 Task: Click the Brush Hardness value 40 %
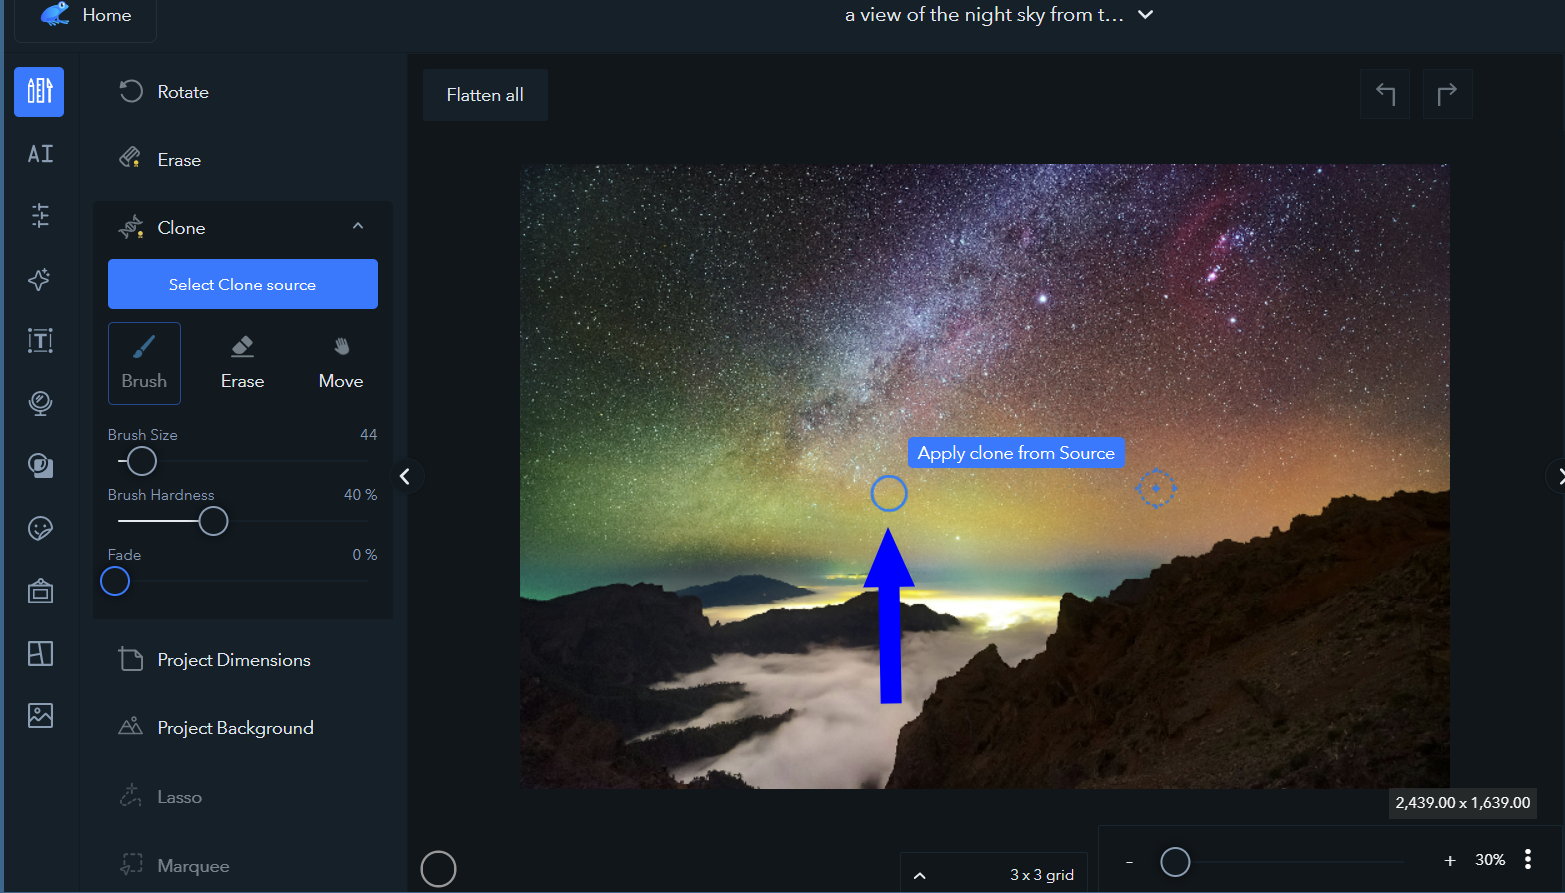(x=361, y=495)
